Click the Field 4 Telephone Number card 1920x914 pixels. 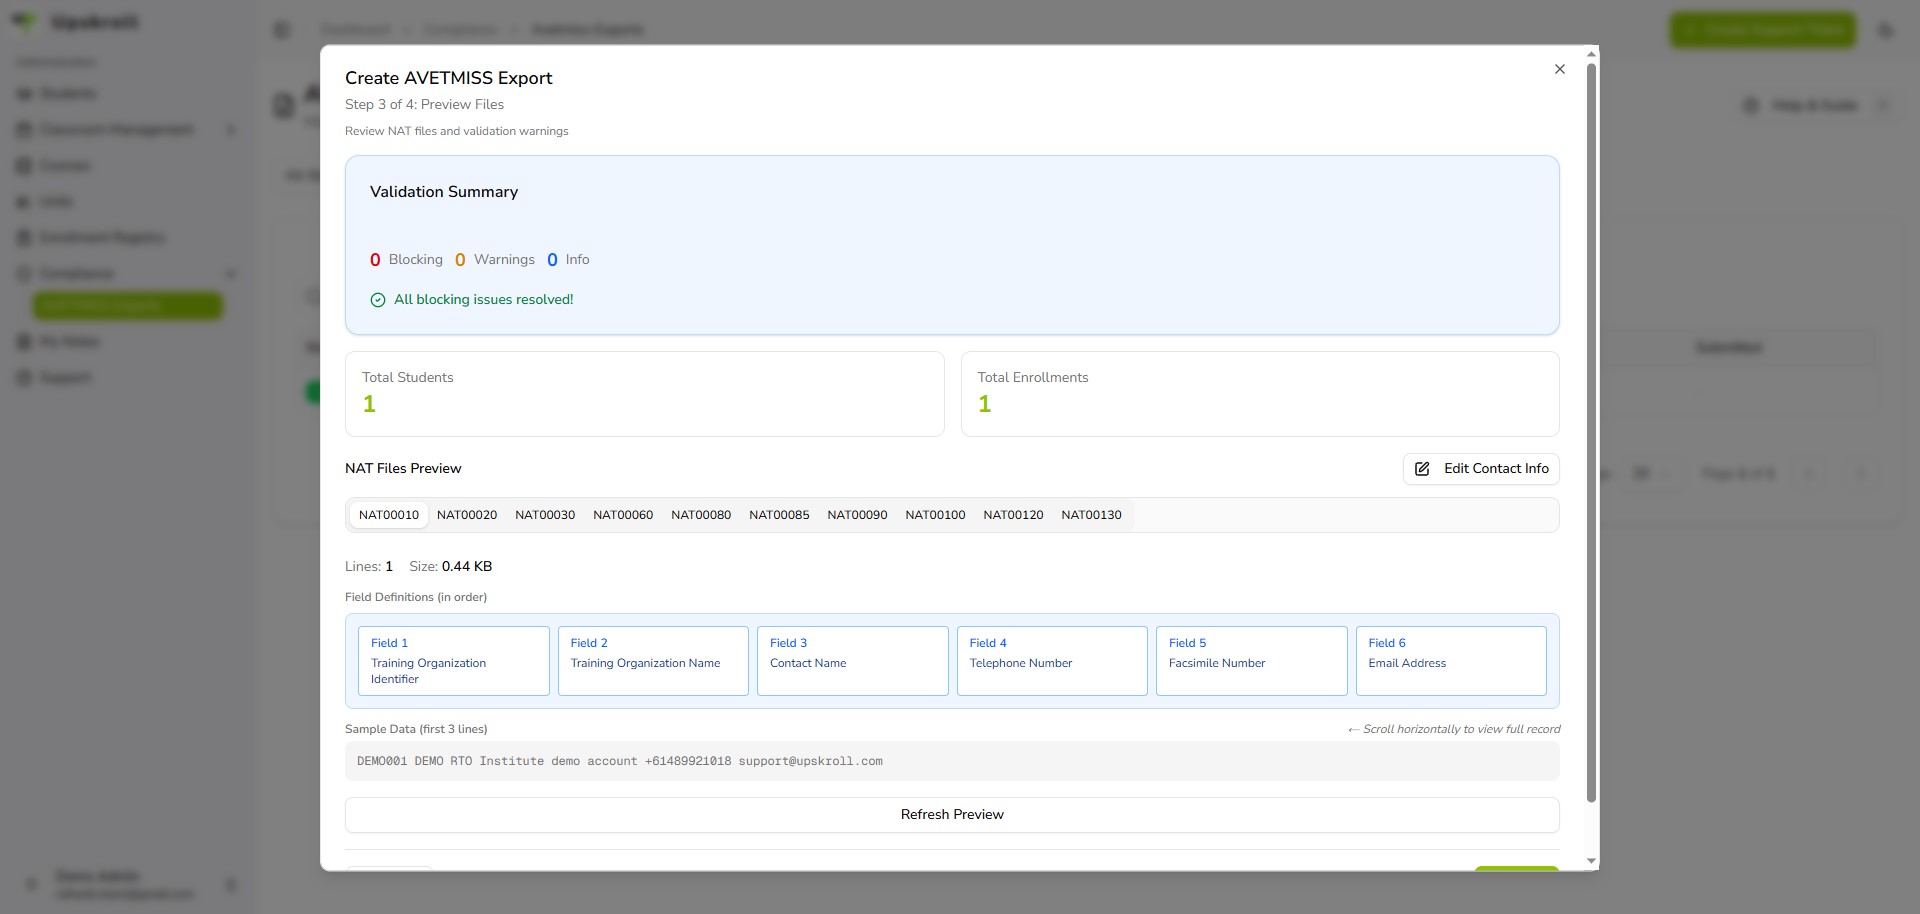(x=1052, y=661)
